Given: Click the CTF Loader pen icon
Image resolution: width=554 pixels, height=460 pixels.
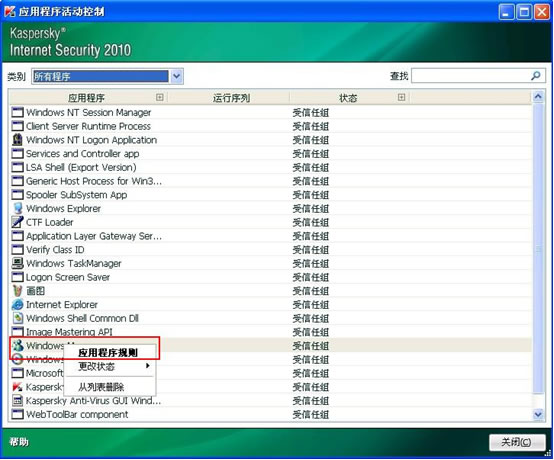Looking at the screenshot, I should coord(17,222).
